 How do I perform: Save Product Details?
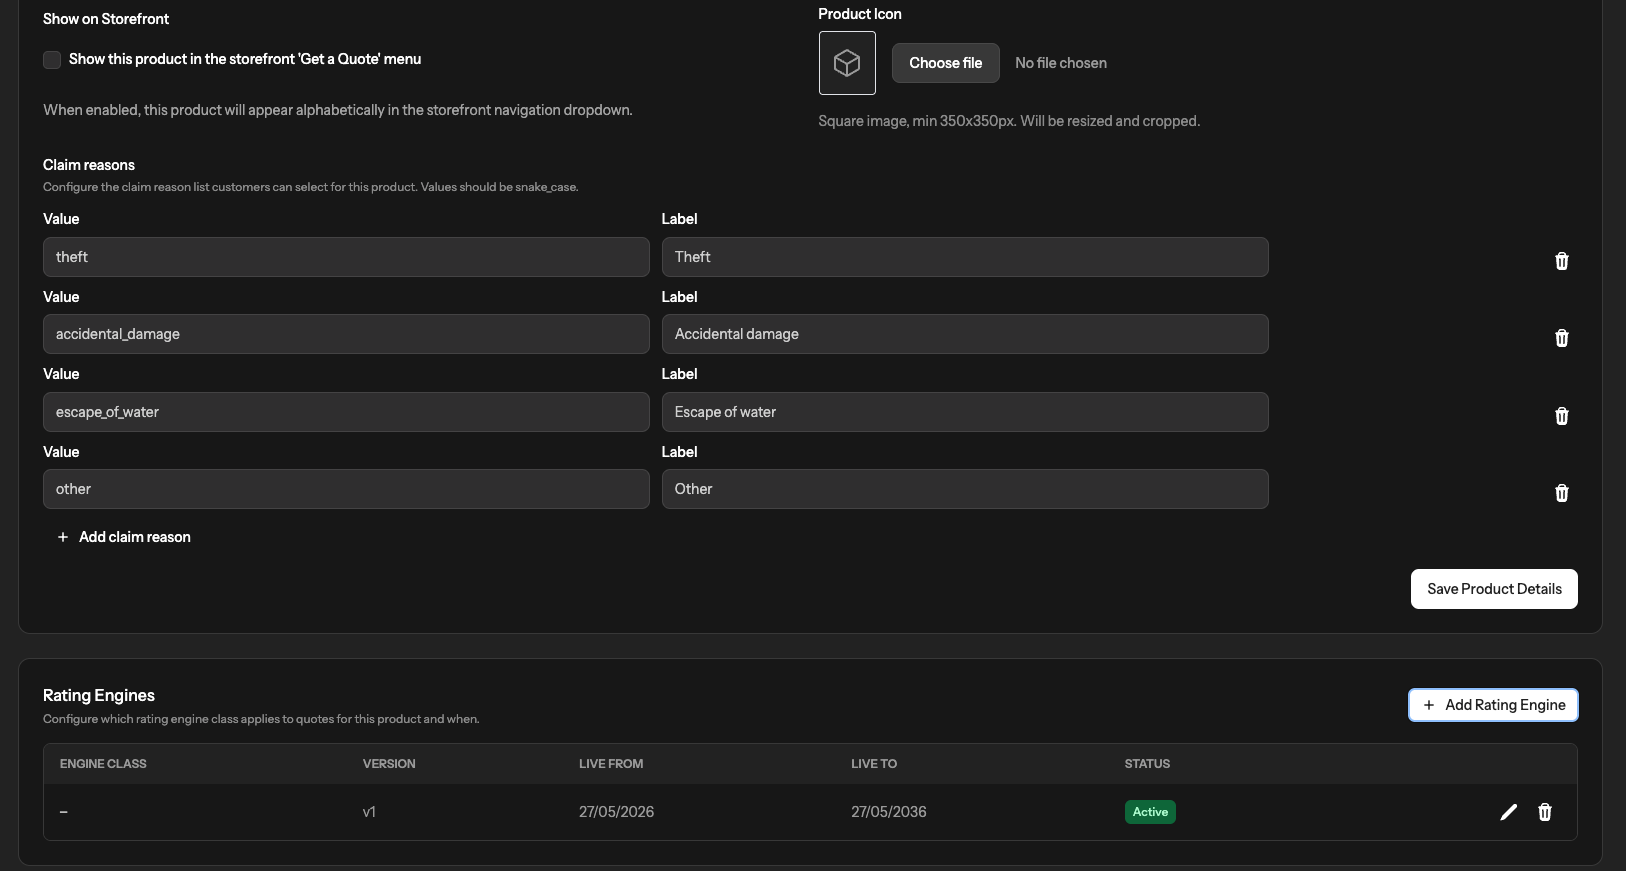coord(1494,589)
